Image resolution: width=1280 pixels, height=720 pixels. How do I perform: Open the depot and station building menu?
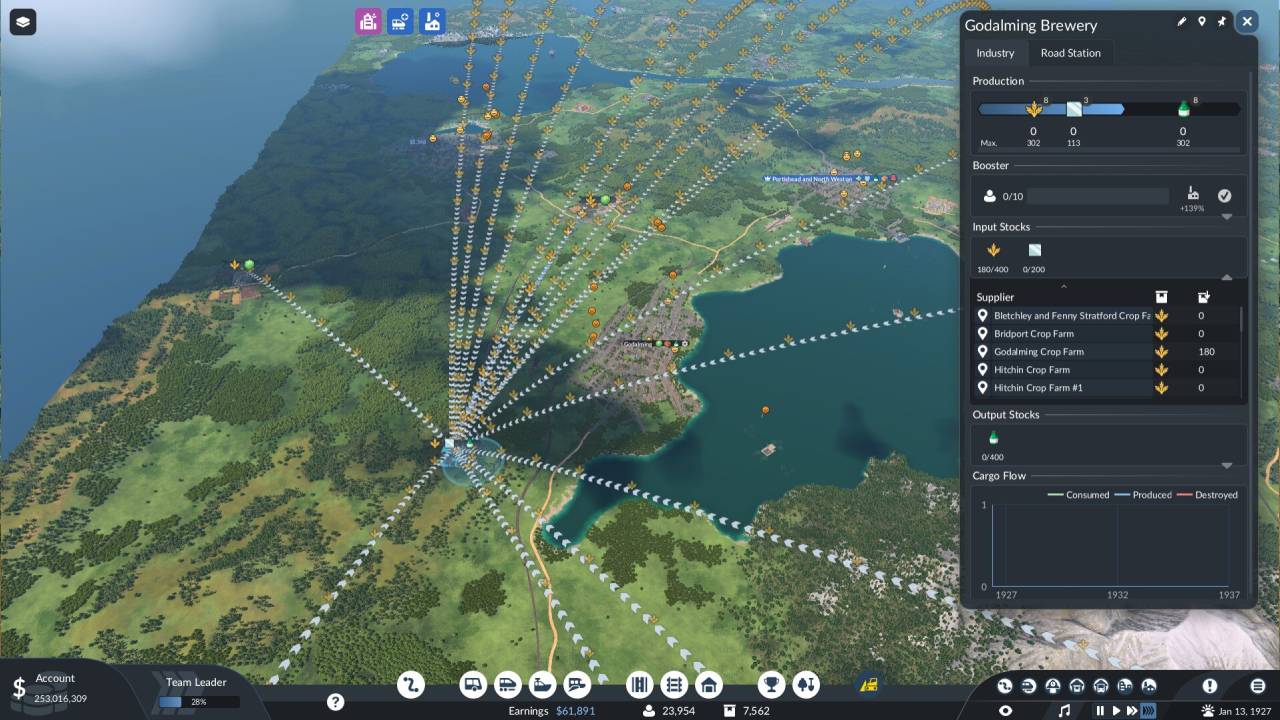(x=709, y=684)
